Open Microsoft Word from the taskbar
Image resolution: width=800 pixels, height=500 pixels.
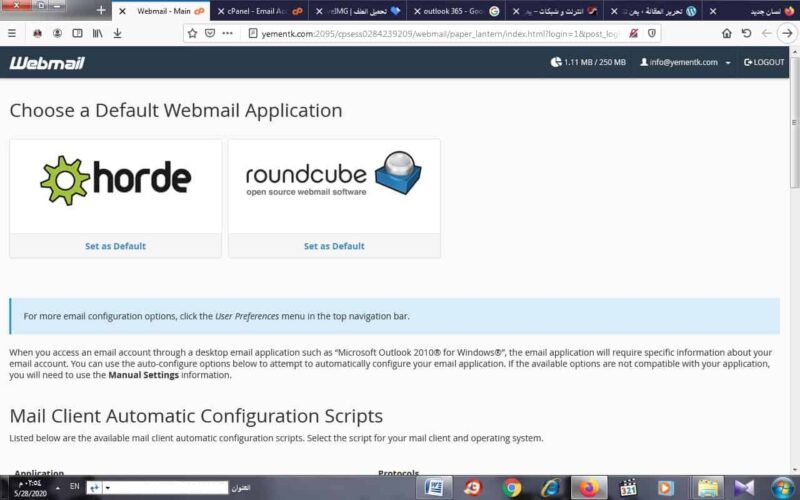(x=434, y=488)
